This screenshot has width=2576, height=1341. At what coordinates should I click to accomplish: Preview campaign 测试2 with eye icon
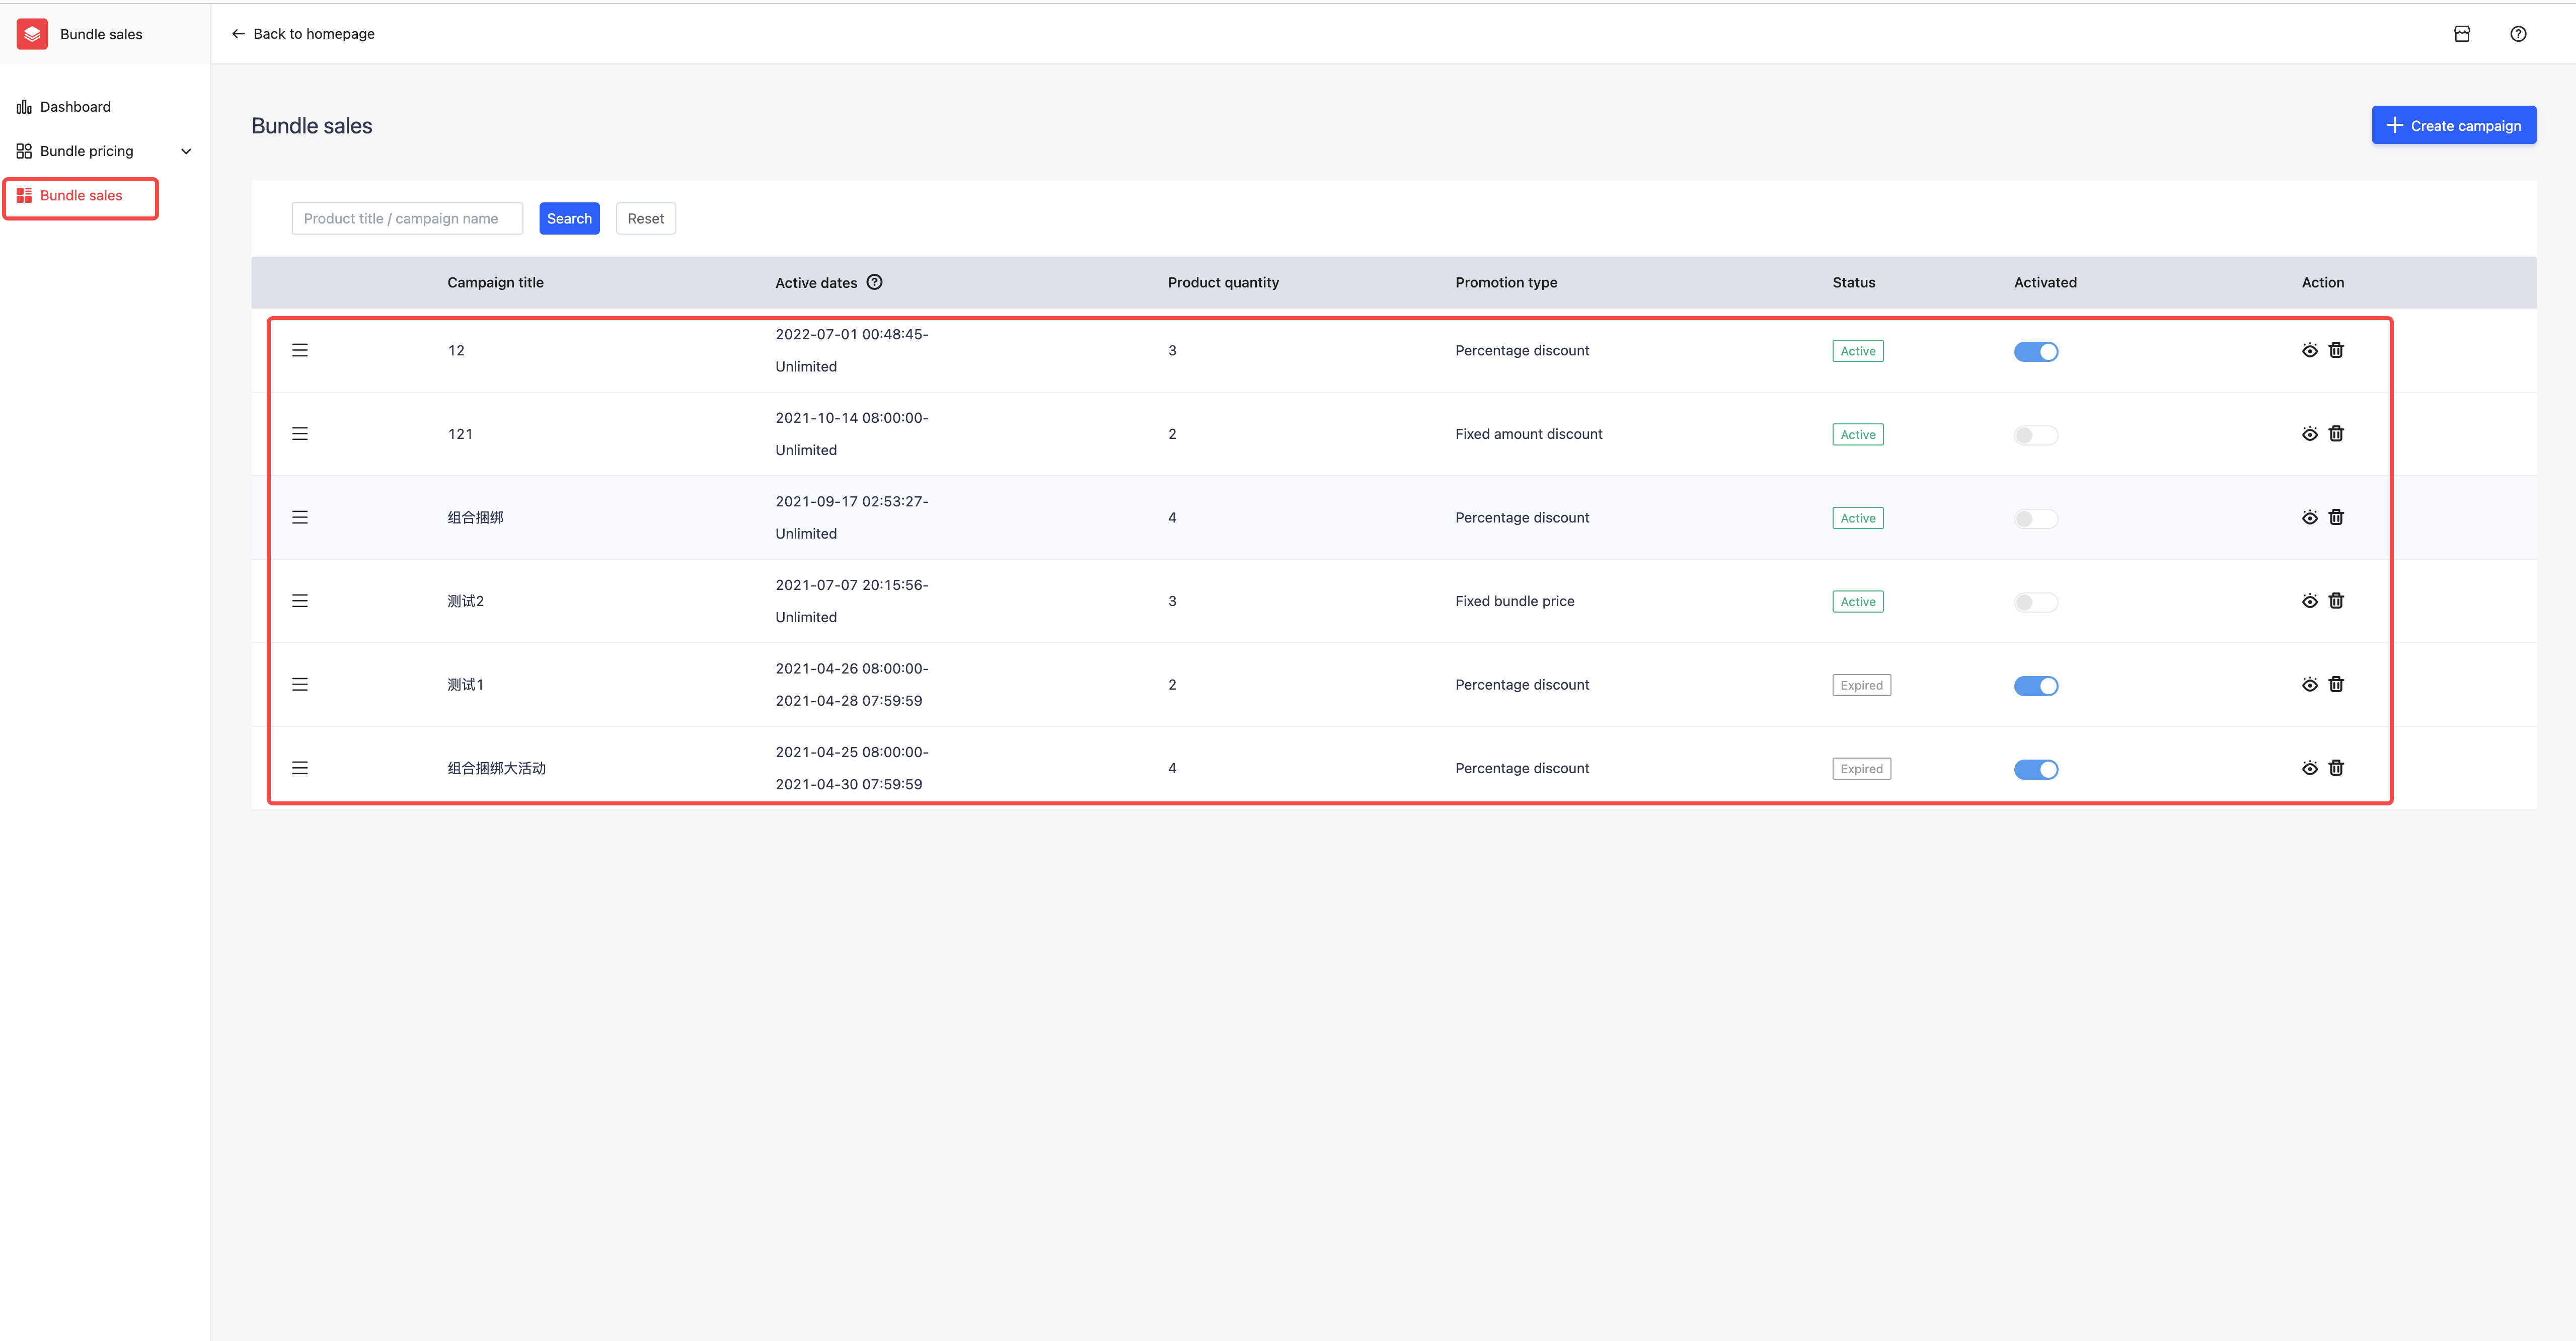pyautogui.click(x=2309, y=601)
